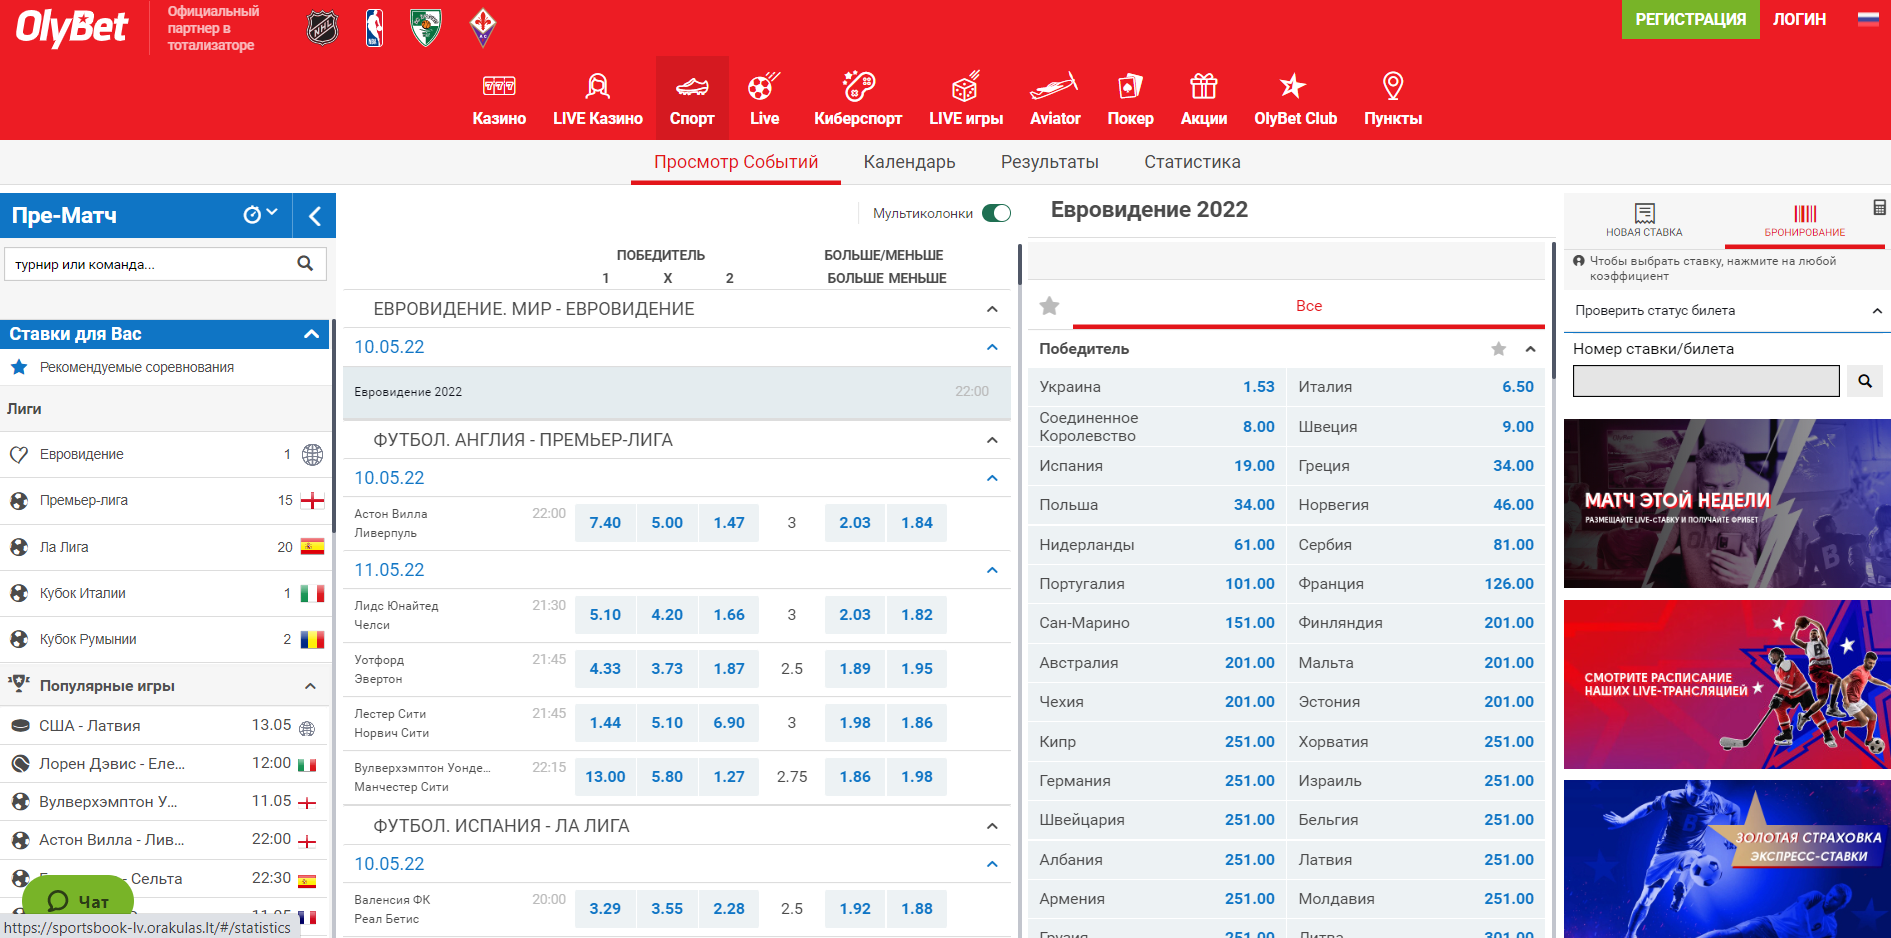The width and height of the screenshot is (1891, 938).
Task: Click the search magnifier in tournament search
Action: [305, 264]
